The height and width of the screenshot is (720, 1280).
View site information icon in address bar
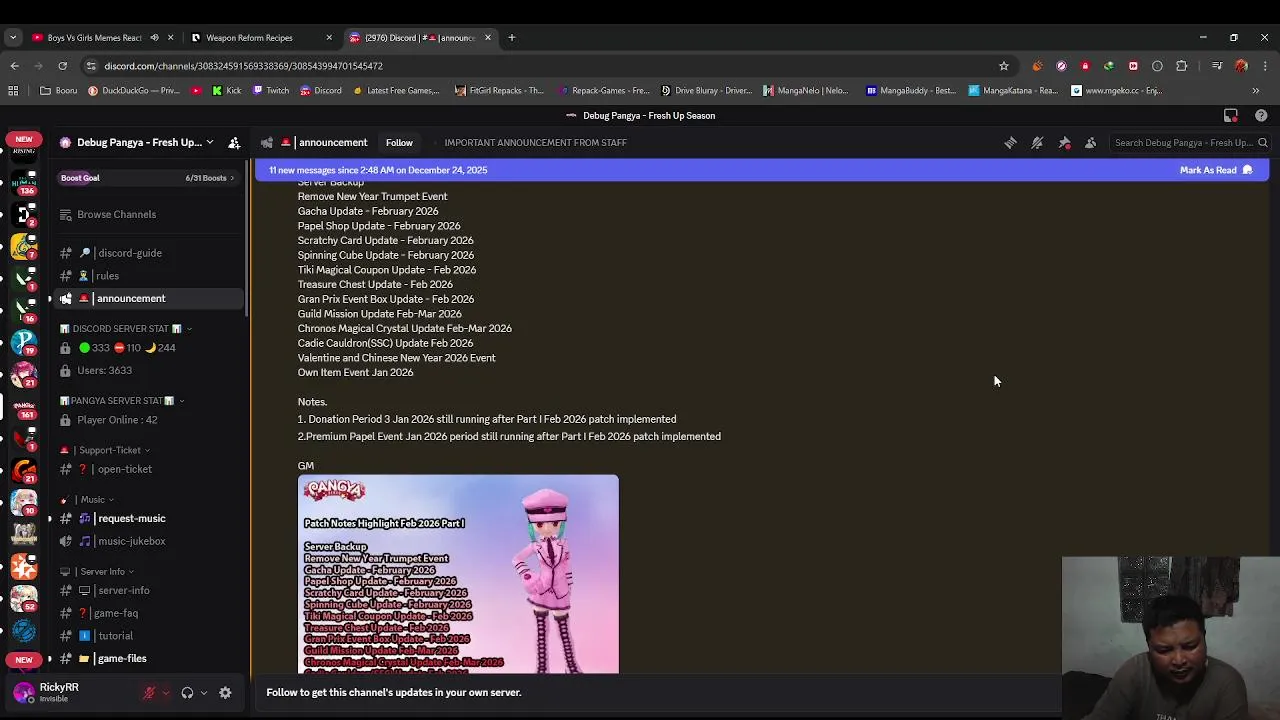[x=91, y=66]
